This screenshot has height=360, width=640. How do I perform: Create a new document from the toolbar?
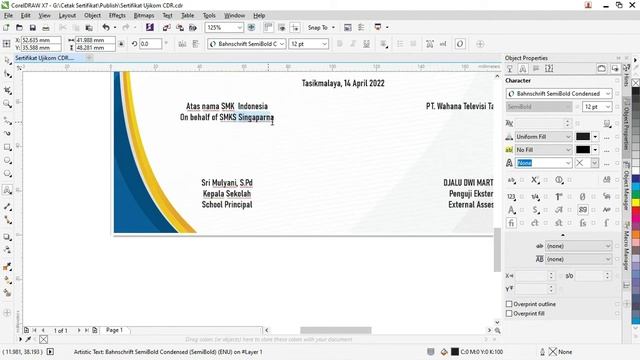click(x=6, y=27)
